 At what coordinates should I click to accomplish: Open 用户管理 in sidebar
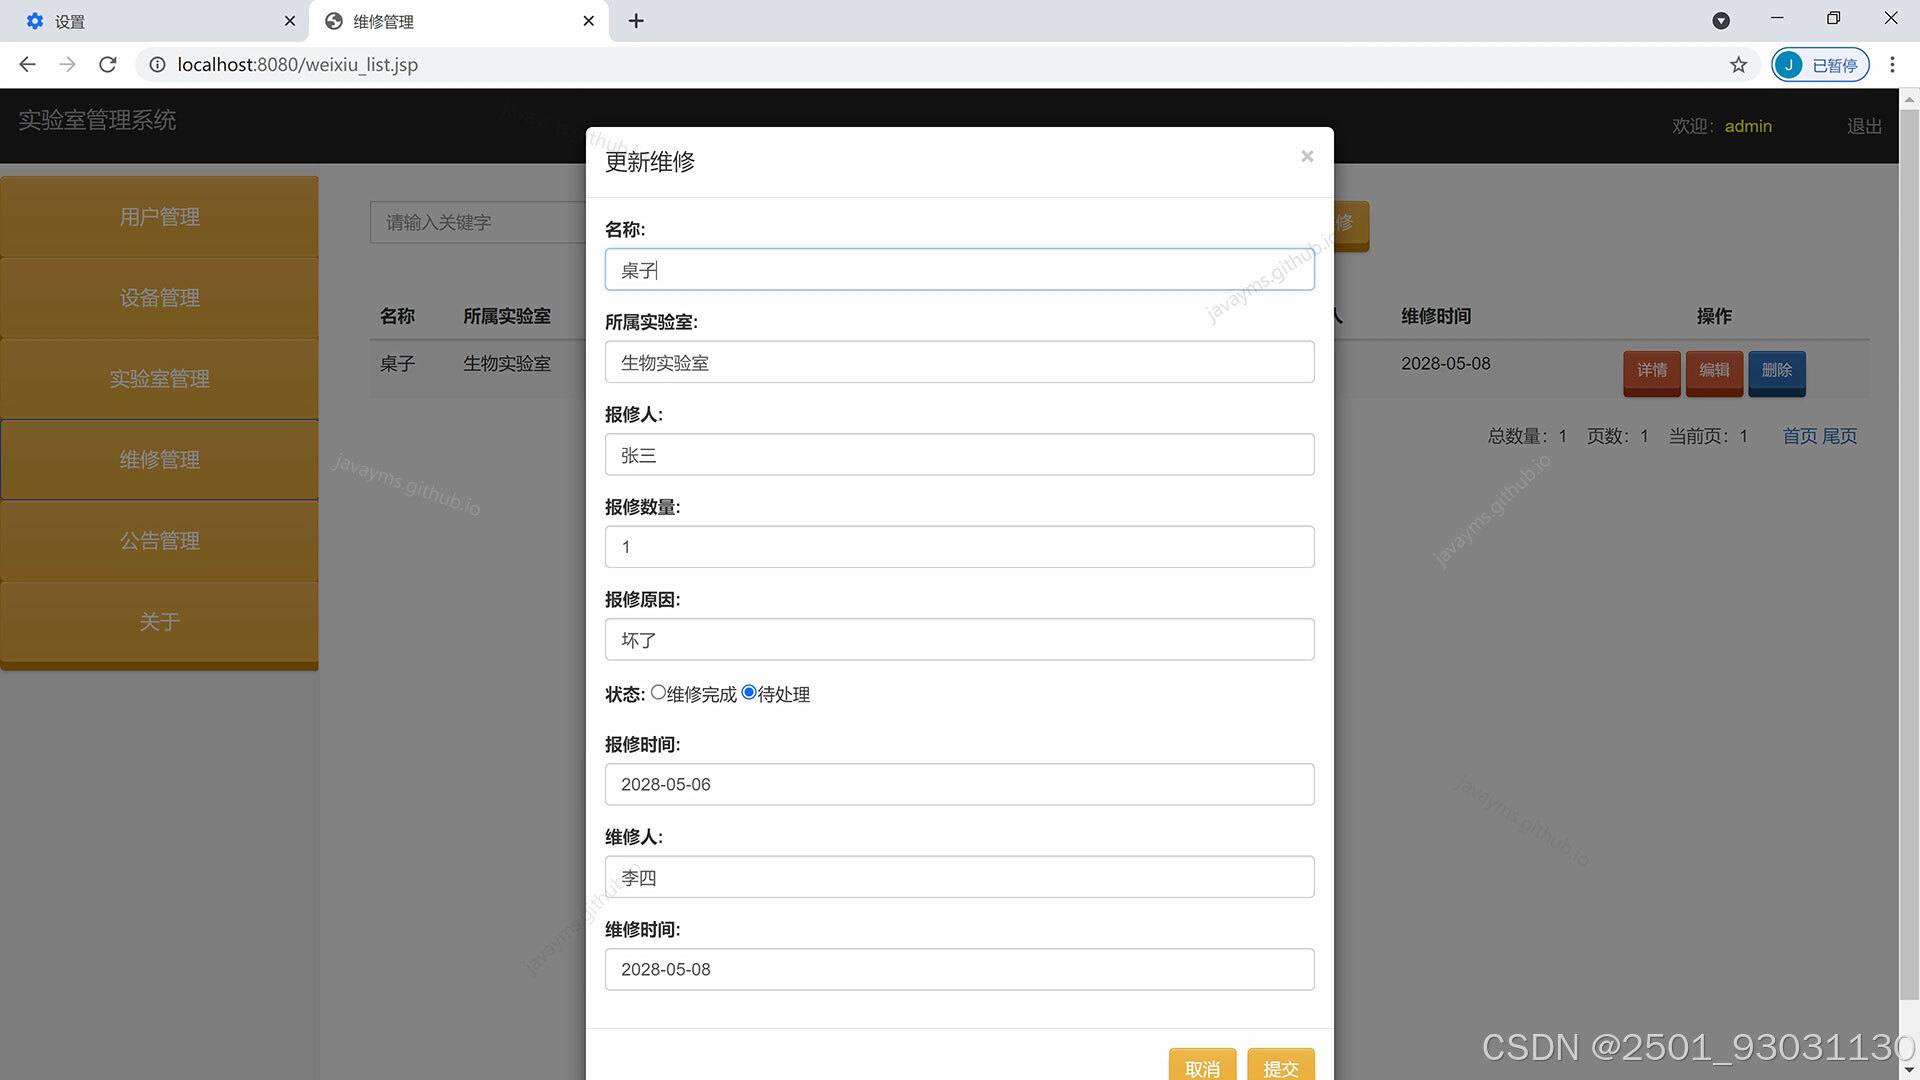(x=159, y=217)
